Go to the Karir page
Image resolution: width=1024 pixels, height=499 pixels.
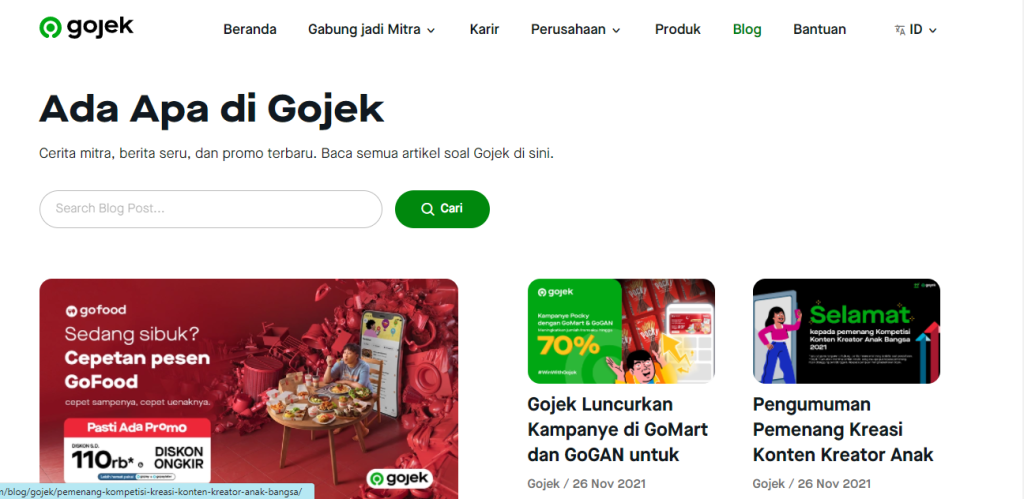click(x=484, y=29)
